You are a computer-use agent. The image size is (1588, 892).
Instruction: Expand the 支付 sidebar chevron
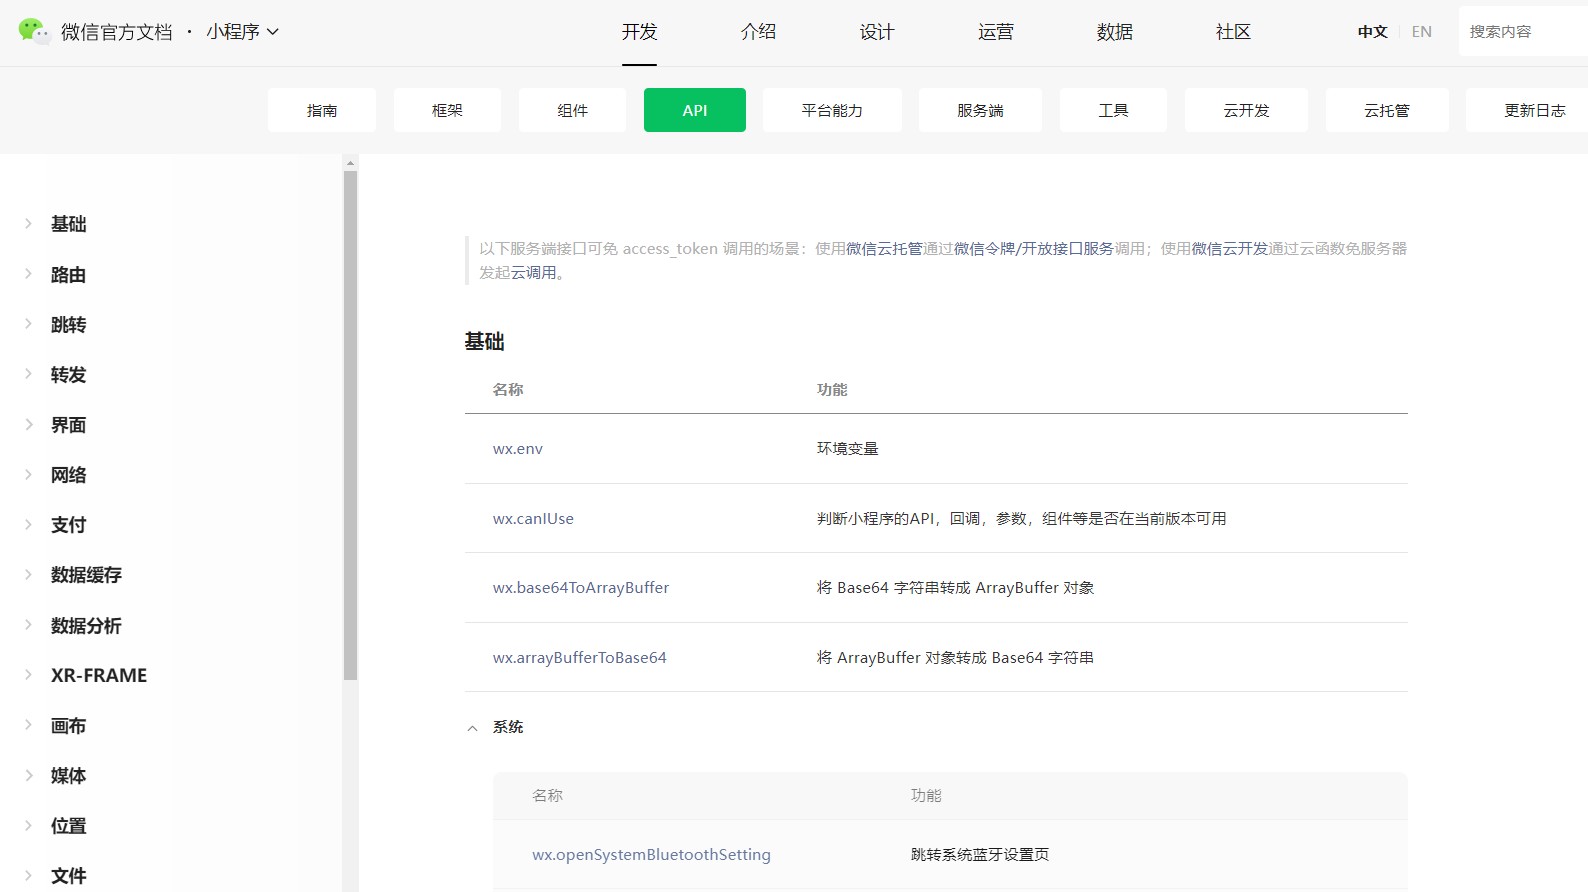(28, 524)
